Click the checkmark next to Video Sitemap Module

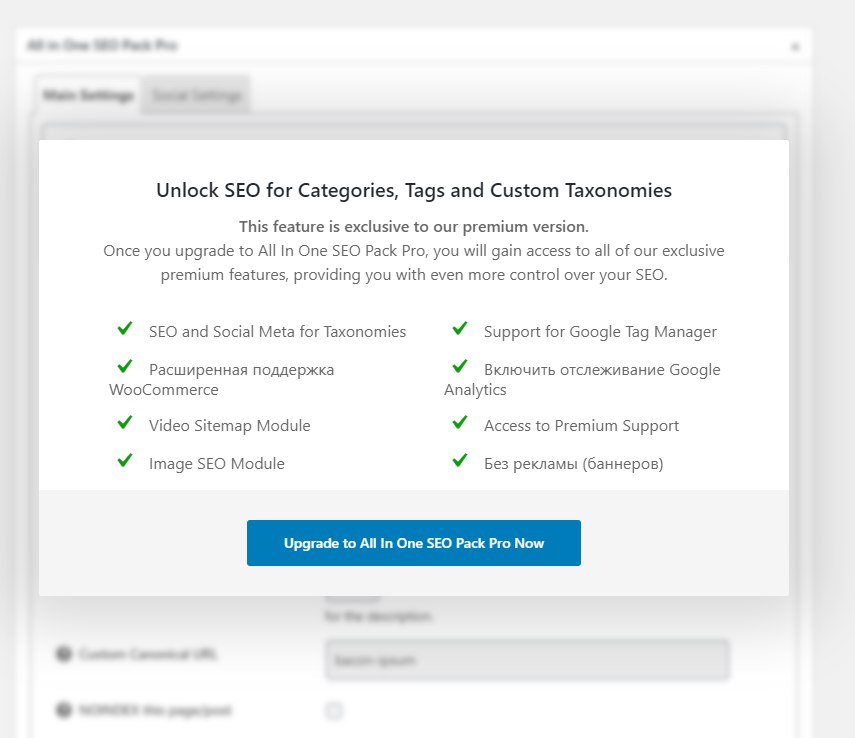(125, 422)
